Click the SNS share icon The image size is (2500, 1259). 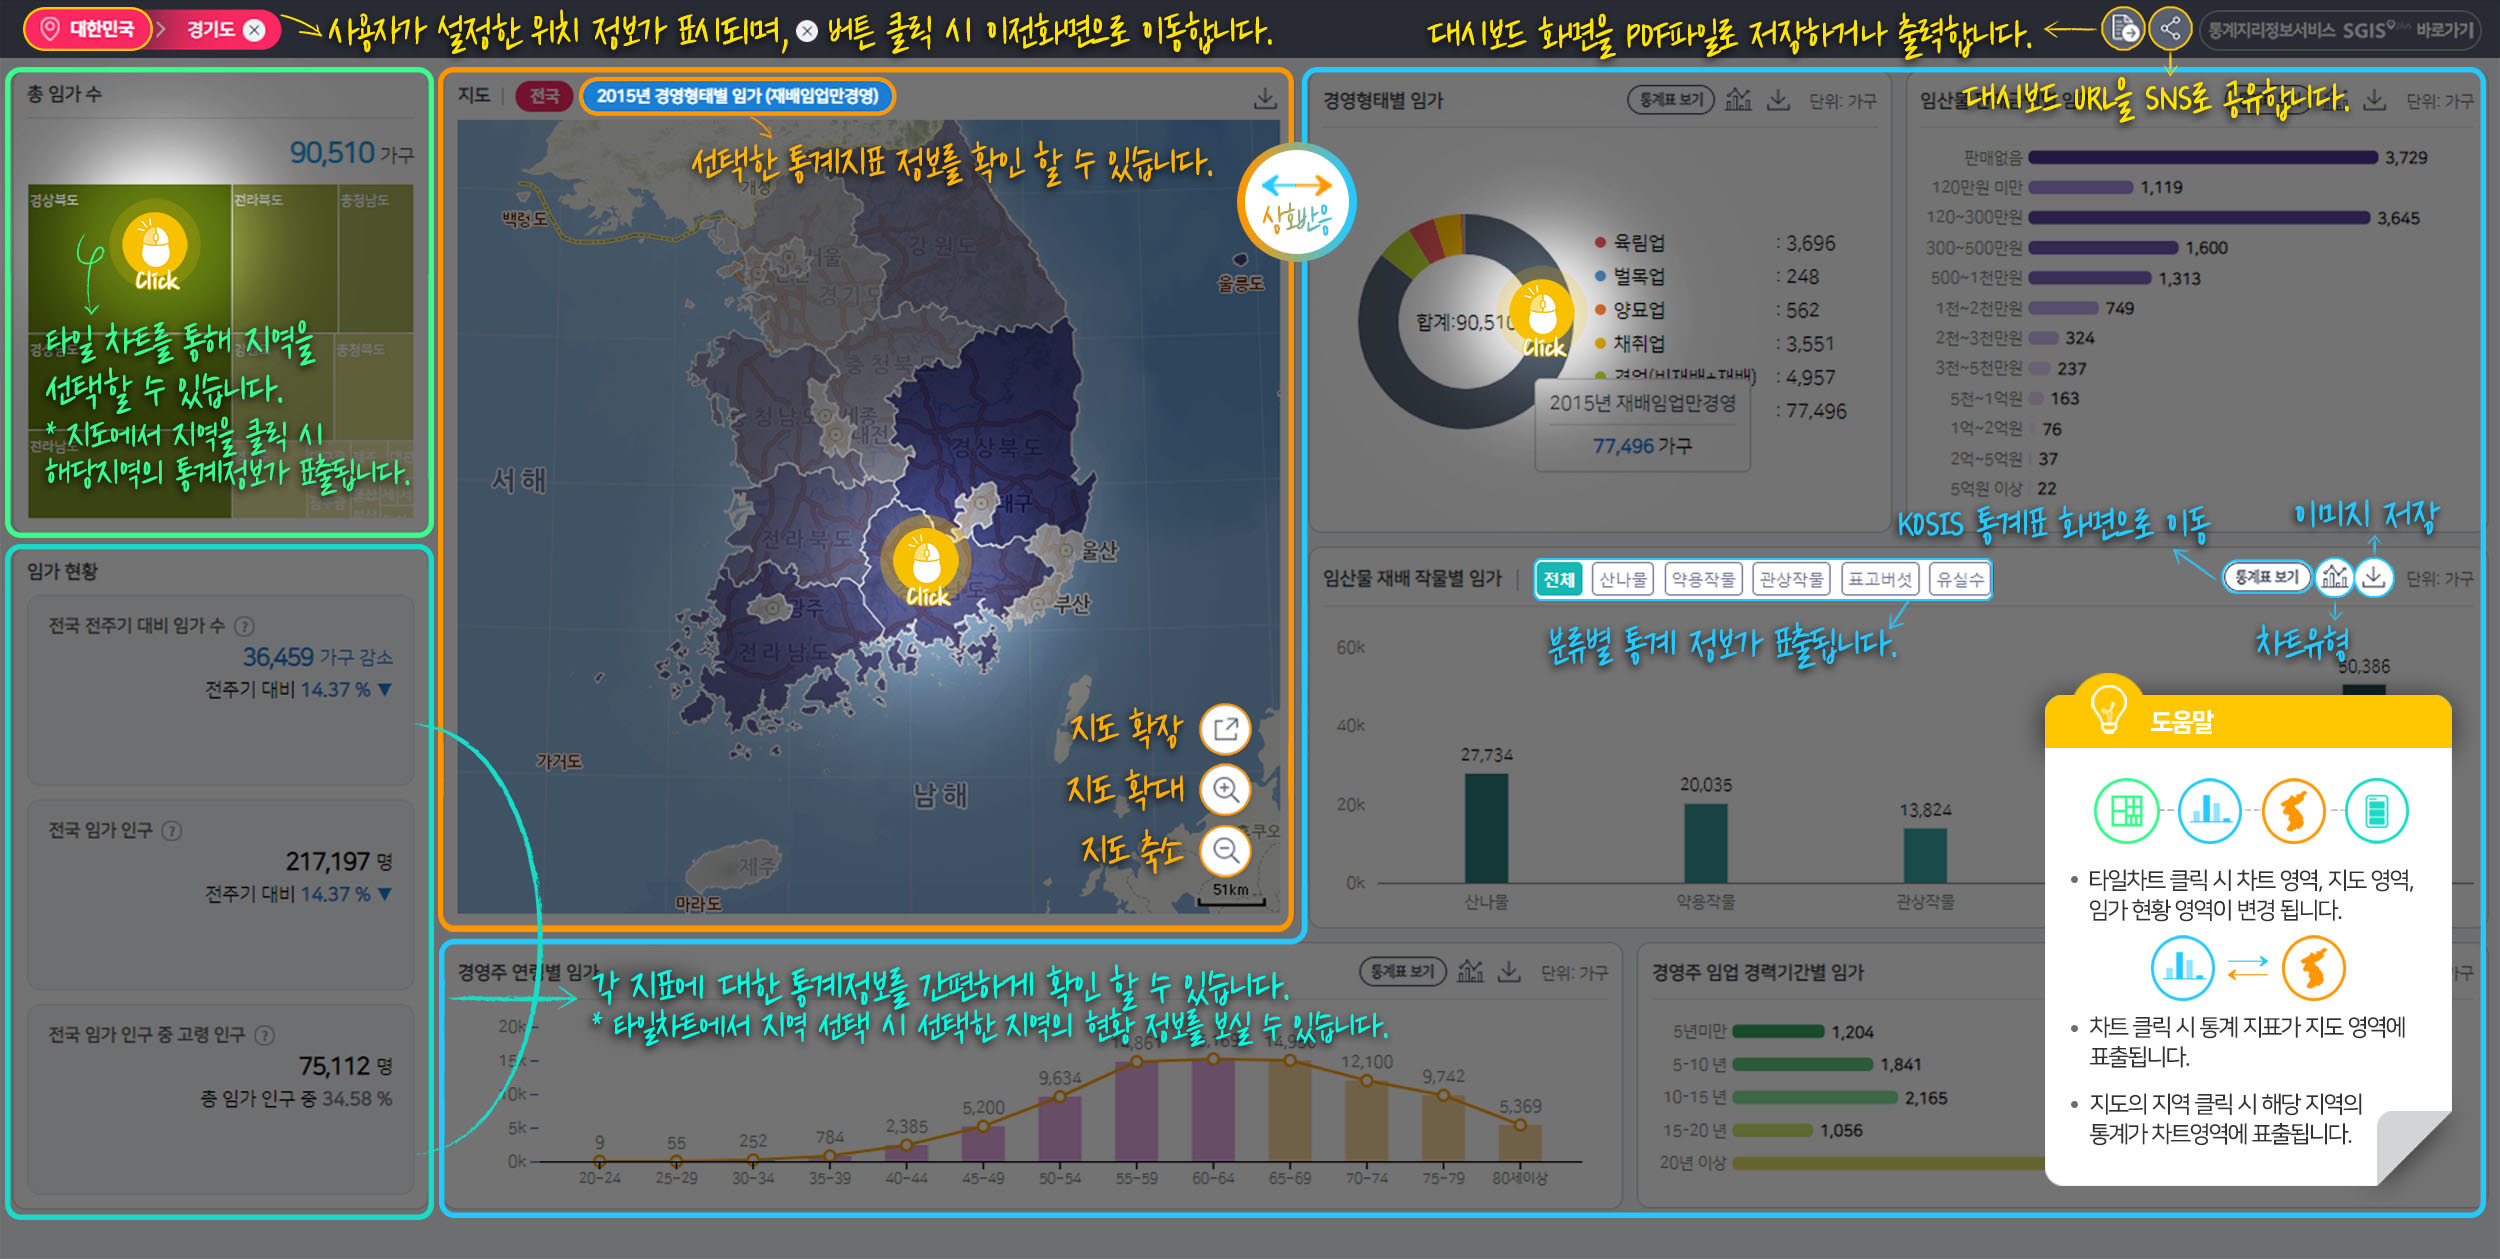2169,29
